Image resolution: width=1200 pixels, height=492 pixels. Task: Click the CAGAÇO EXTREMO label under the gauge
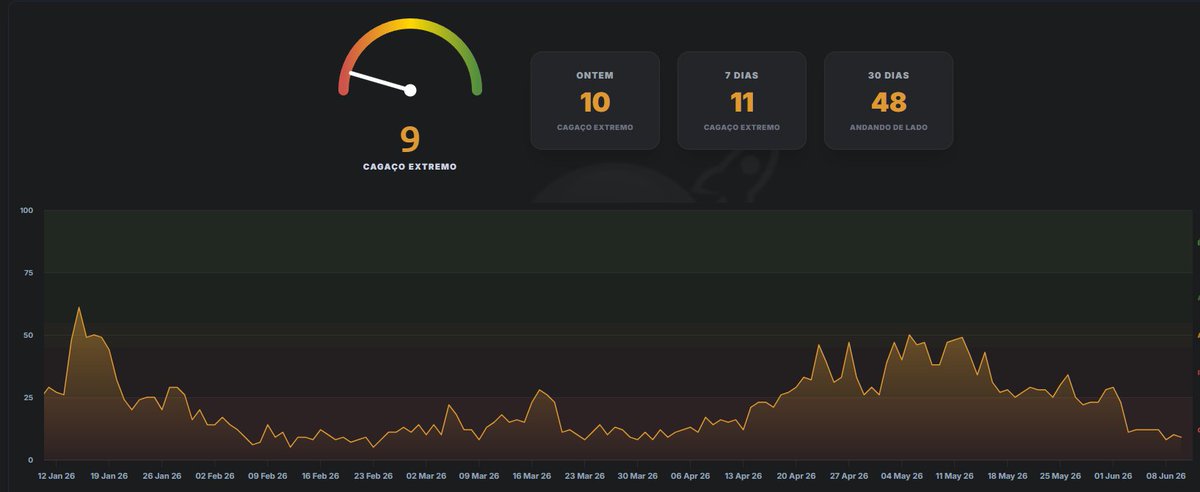coord(410,167)
